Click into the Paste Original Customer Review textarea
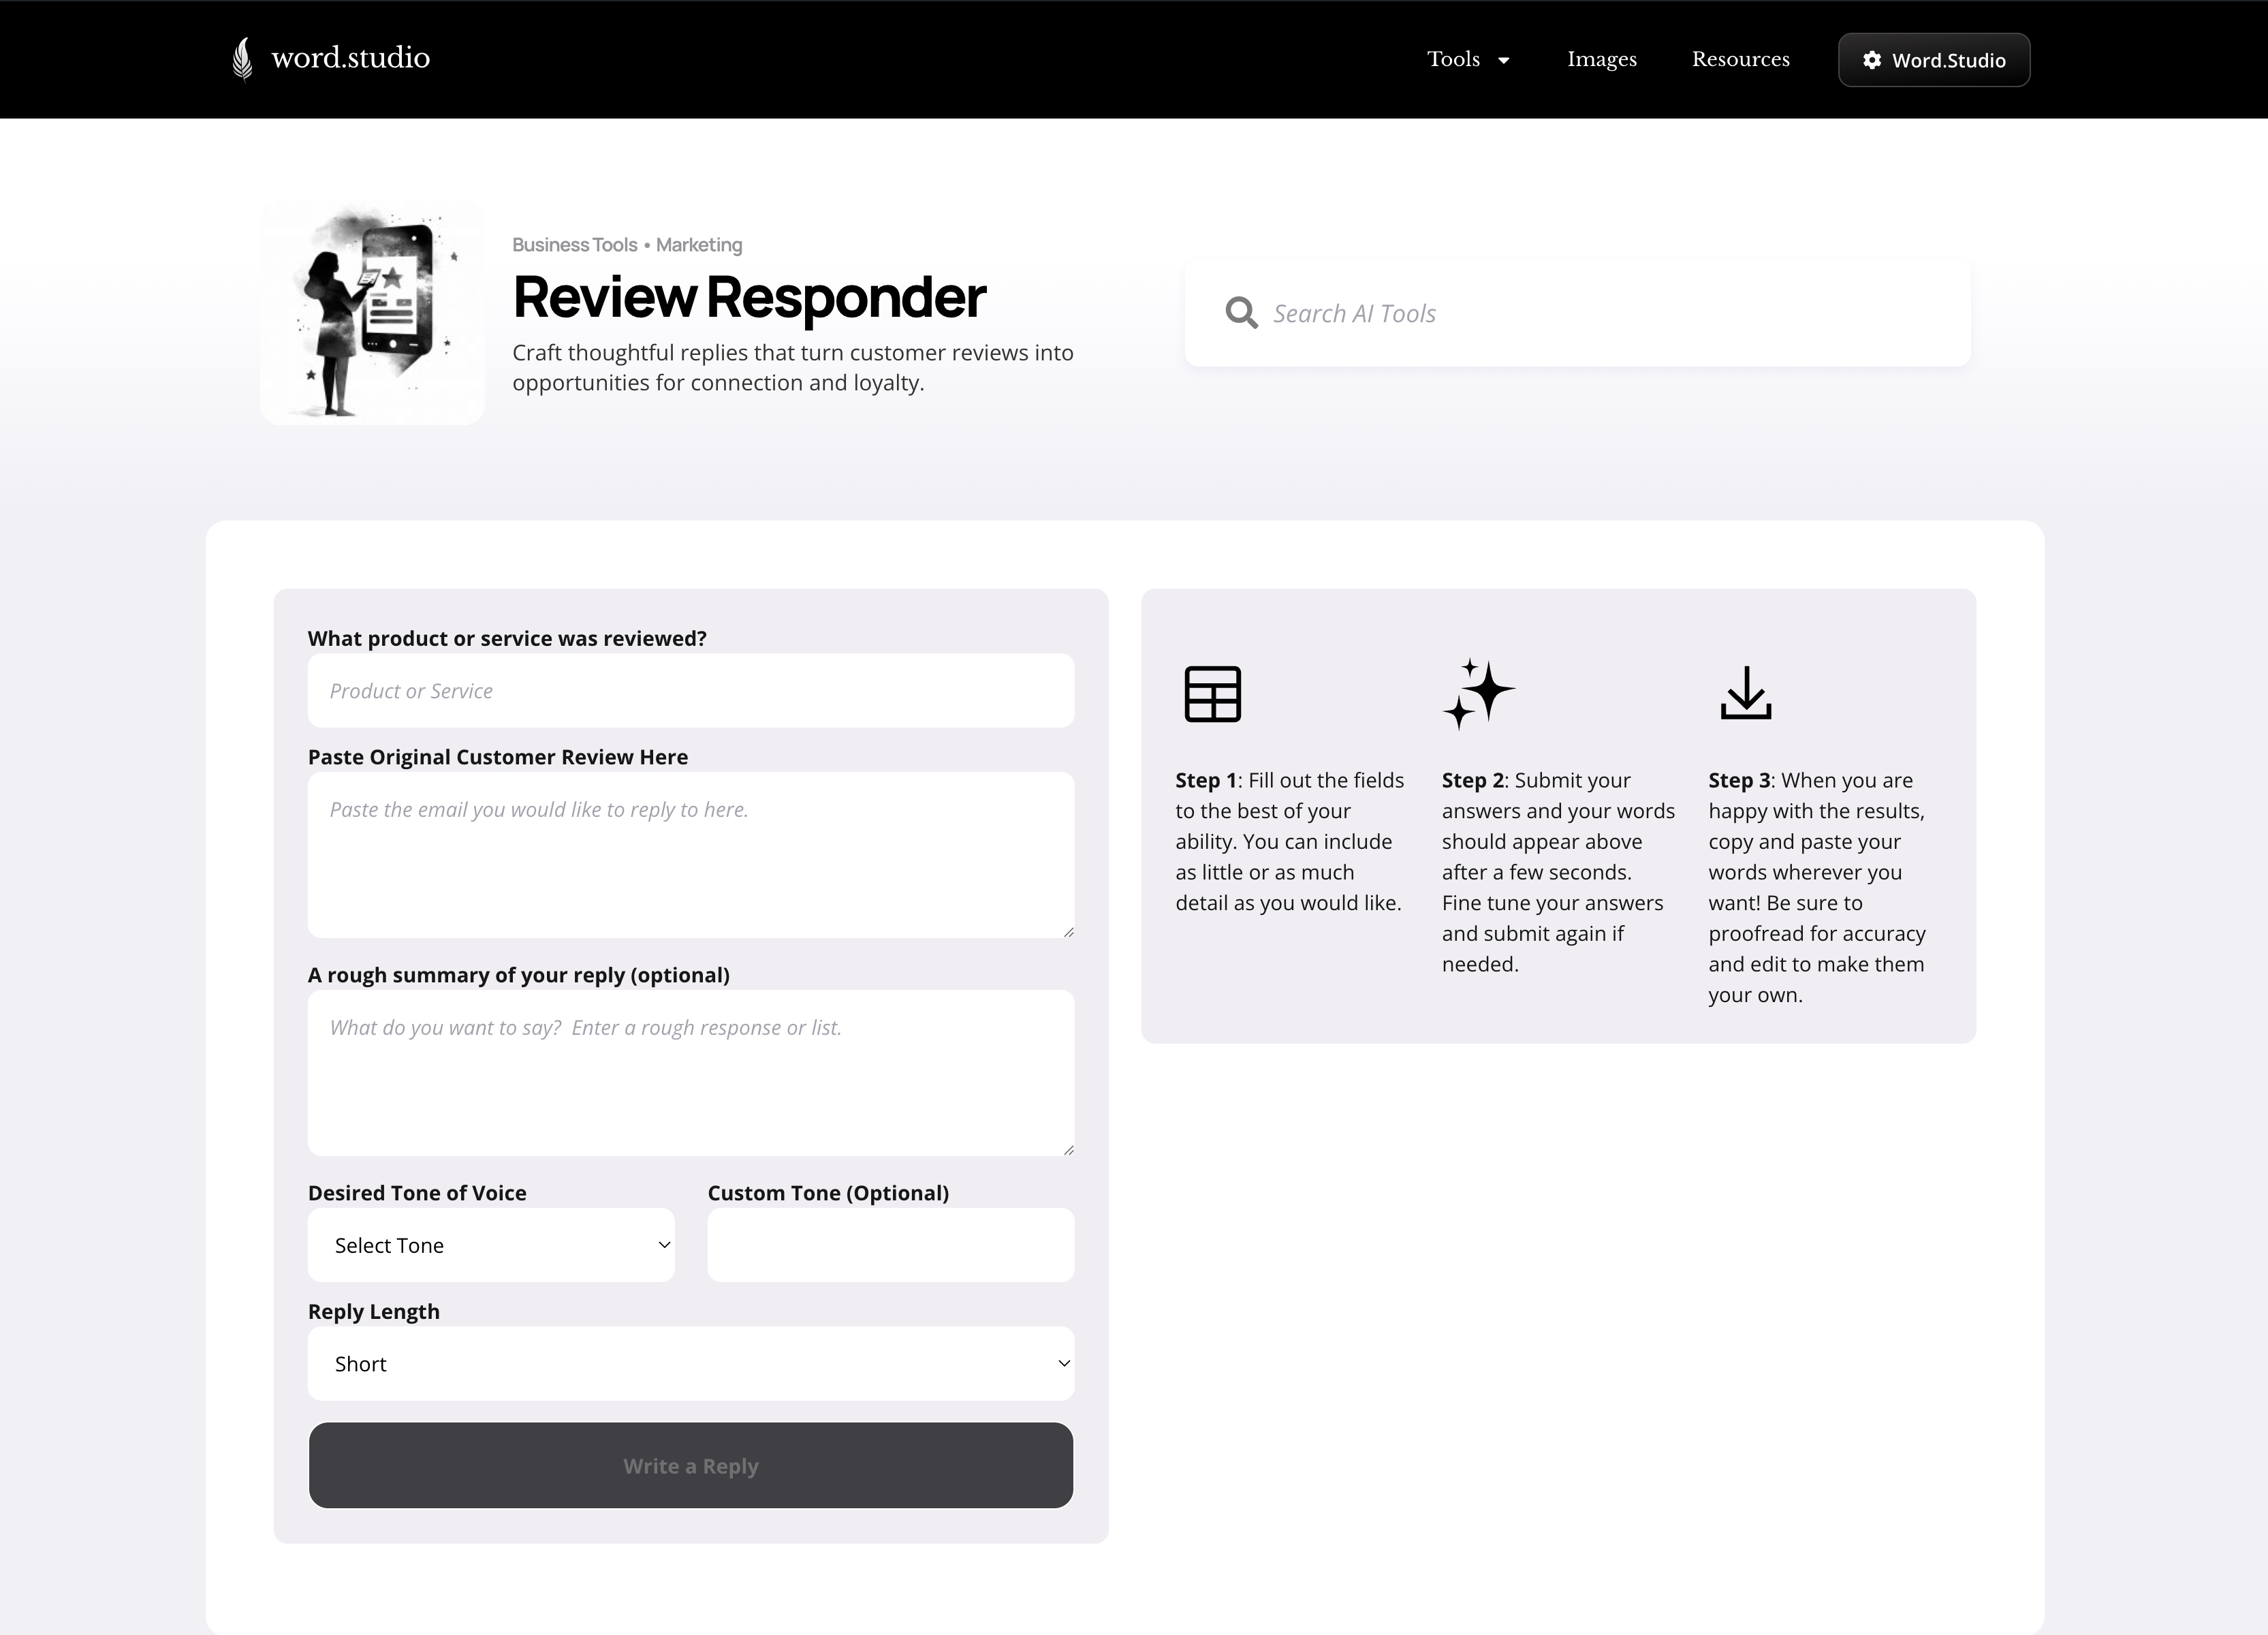2268x1635 pixels. 690,855
